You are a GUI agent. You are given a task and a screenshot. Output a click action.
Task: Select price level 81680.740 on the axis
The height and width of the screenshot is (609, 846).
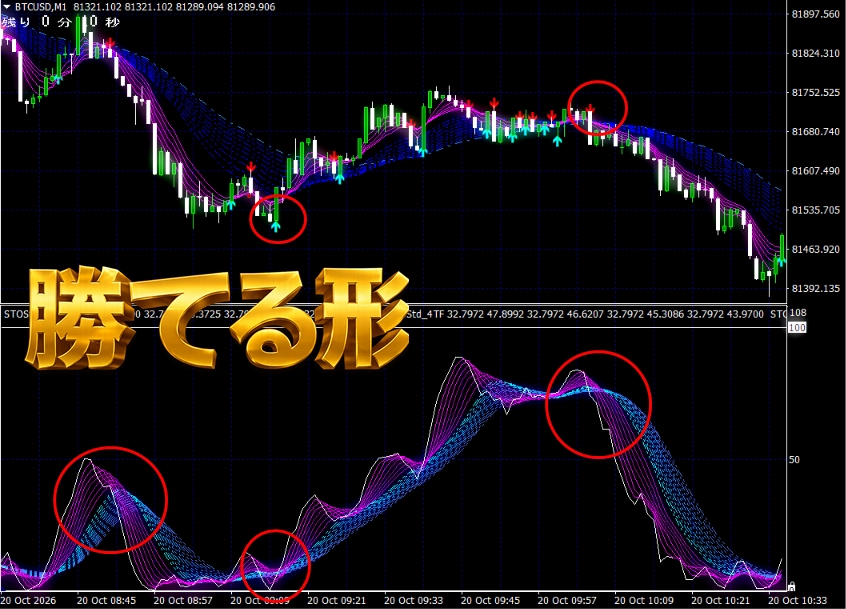(815, 132)
